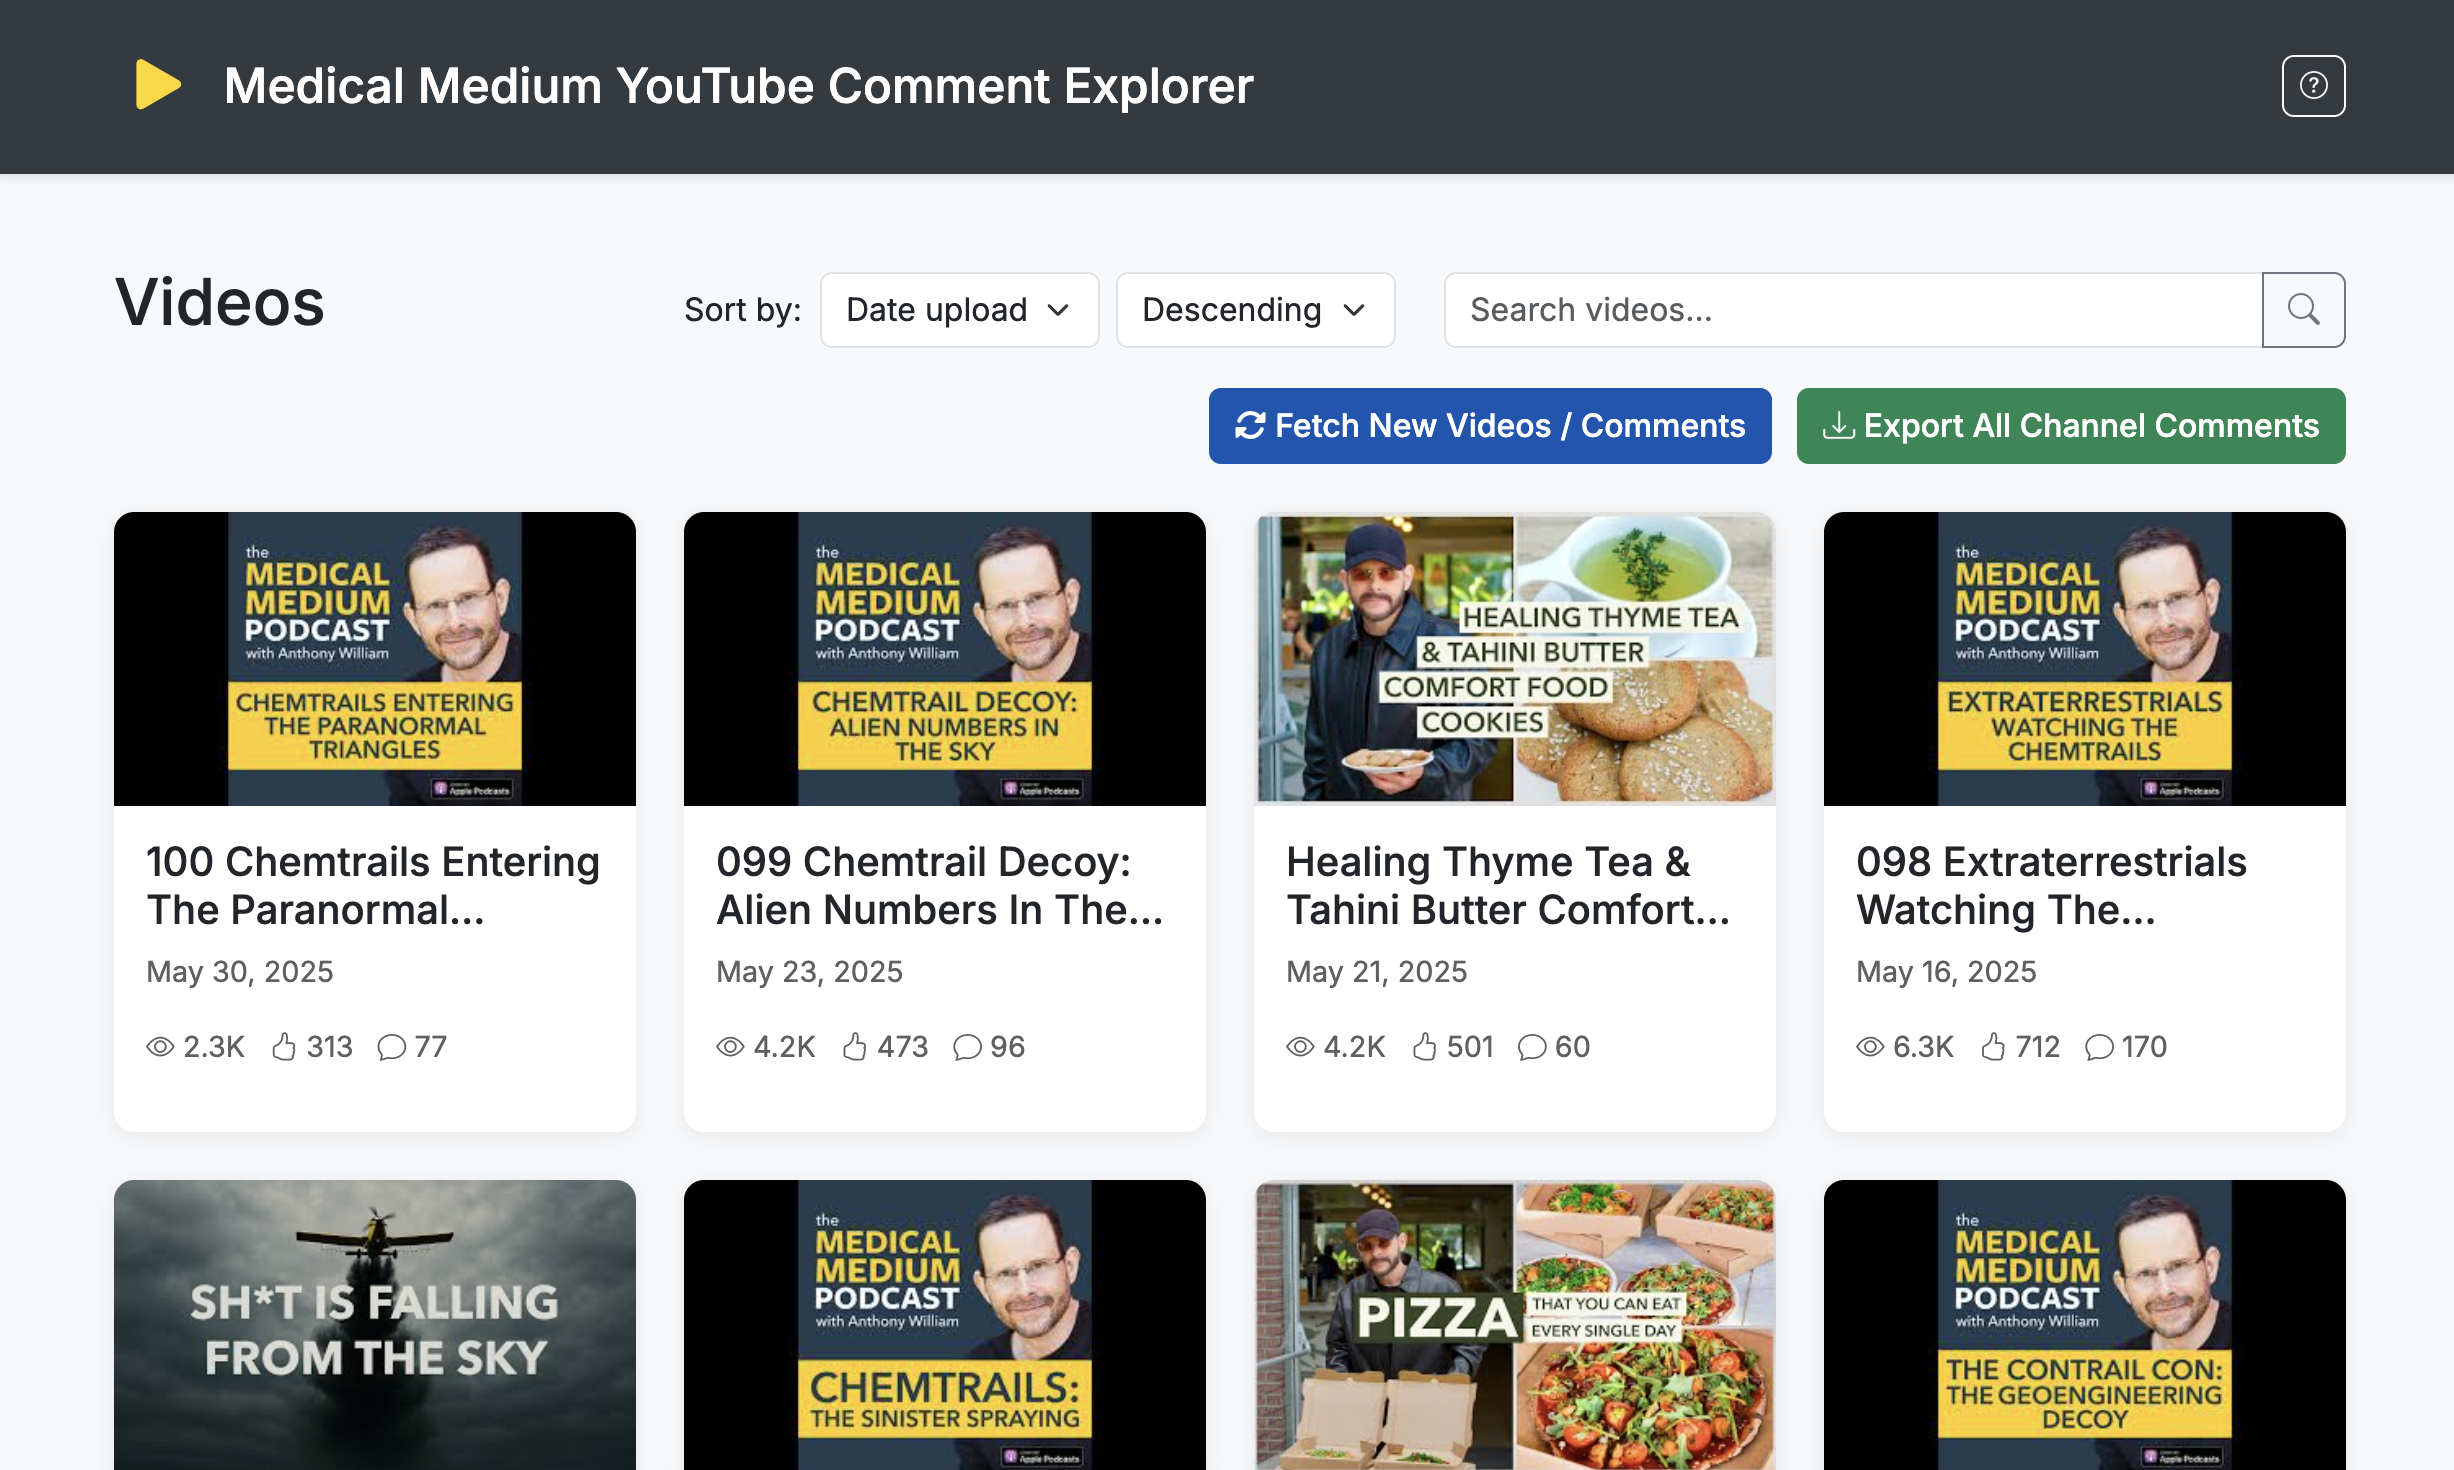Click the May 21, 2025 date
This screenshot has height=1470, width=2454.
[1377, 972]
